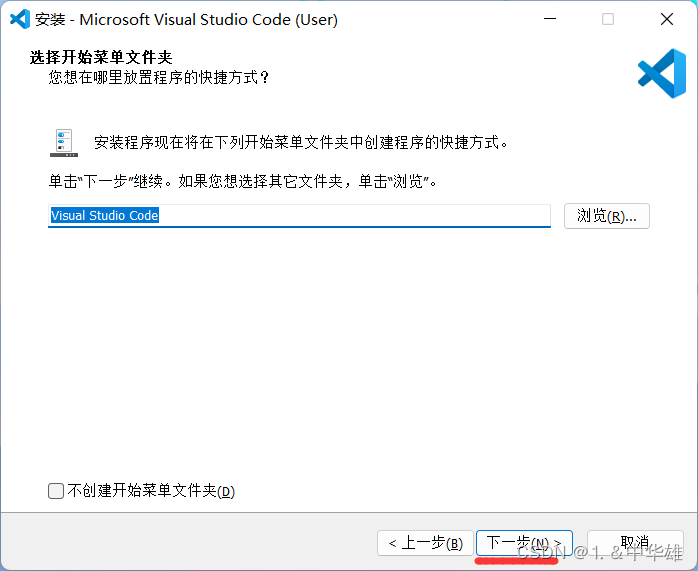Cancel setup with 取消 button
Screen dimensions: 698x571
pyautogui.click(x=635, y=543)
